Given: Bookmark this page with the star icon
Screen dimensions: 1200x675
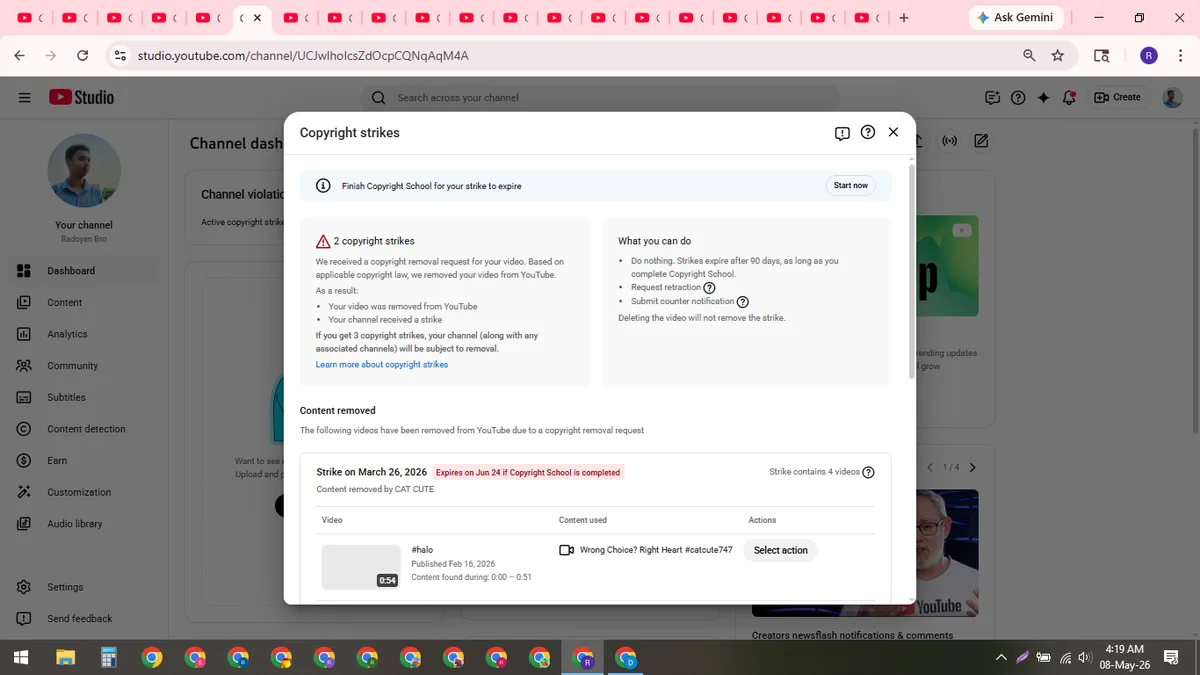Looking at the screenshot, I should tap(1058, 56).
